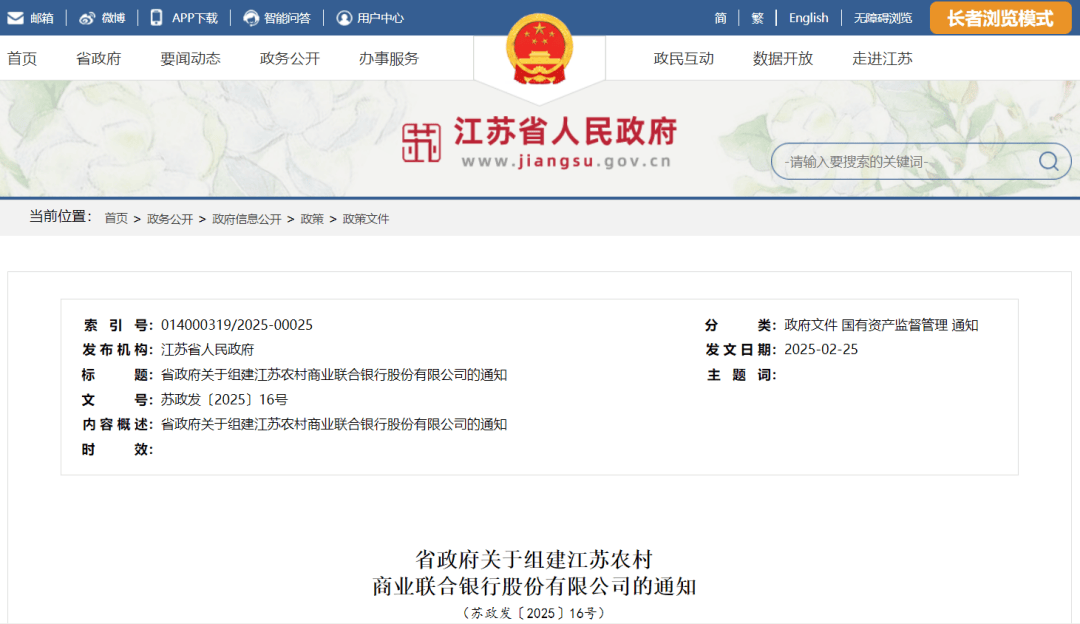
Task: Switch to simplified Chinese 简
Action: point(720,18)
